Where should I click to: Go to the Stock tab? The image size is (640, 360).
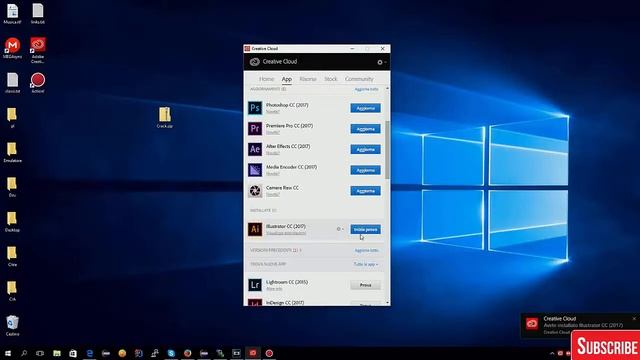tap(331, 79)
